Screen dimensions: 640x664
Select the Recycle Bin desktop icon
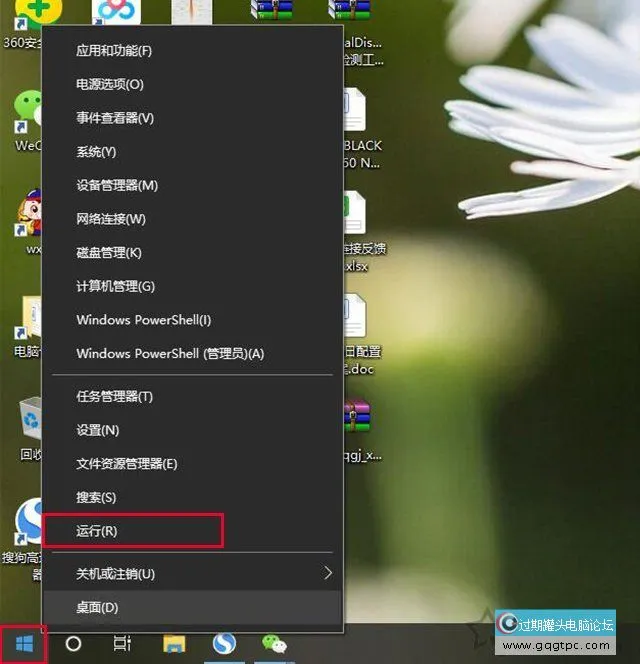[30, 428]
